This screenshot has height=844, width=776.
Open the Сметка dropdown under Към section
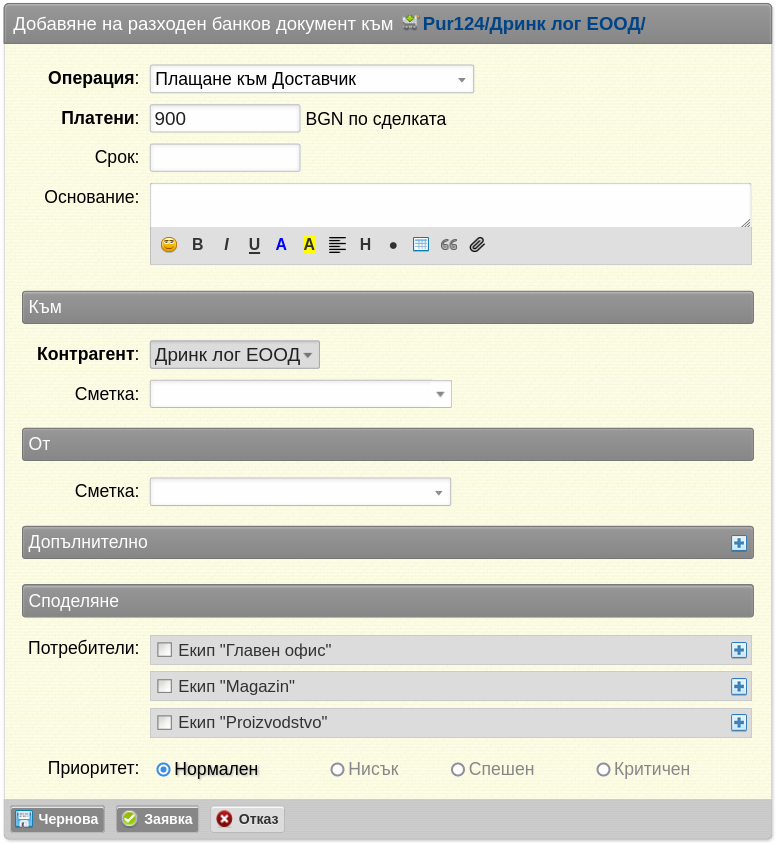point(301,394)
